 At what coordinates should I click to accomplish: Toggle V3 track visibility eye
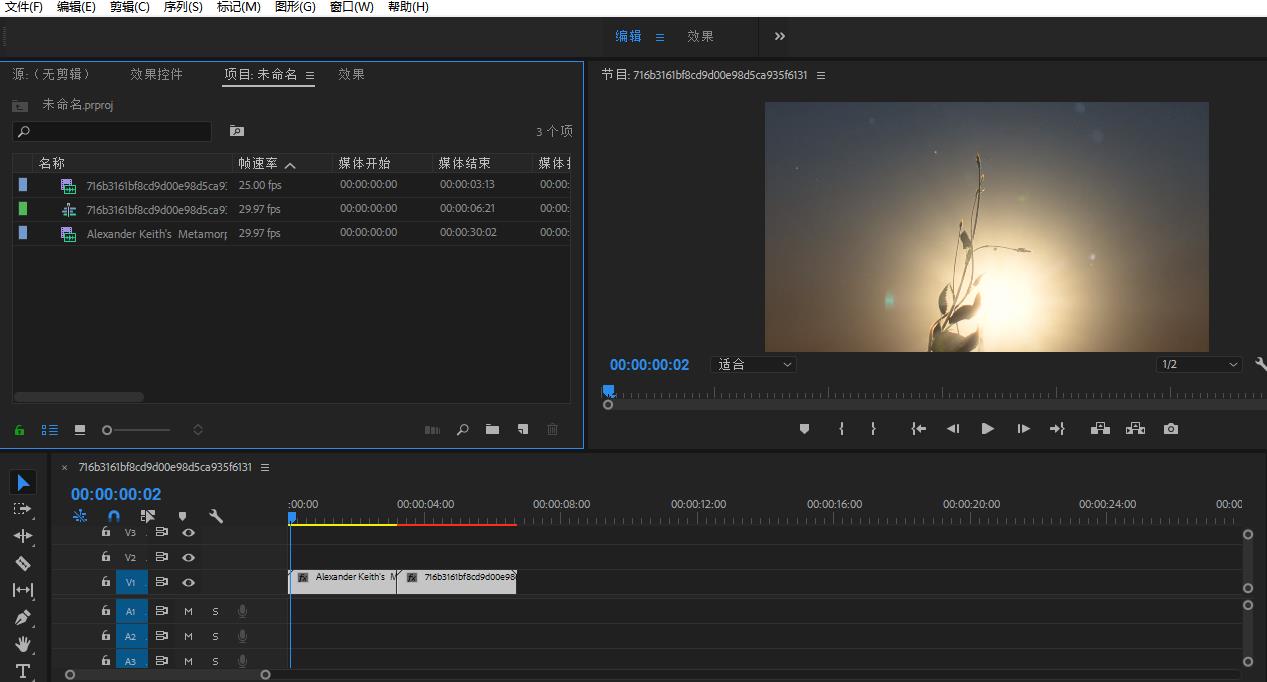(x=188, y=533)
